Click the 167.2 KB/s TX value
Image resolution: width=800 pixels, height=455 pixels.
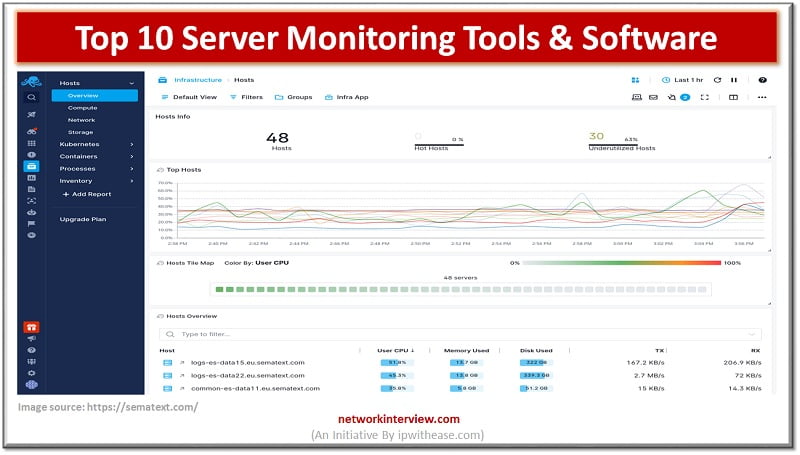tap(645, 363)
